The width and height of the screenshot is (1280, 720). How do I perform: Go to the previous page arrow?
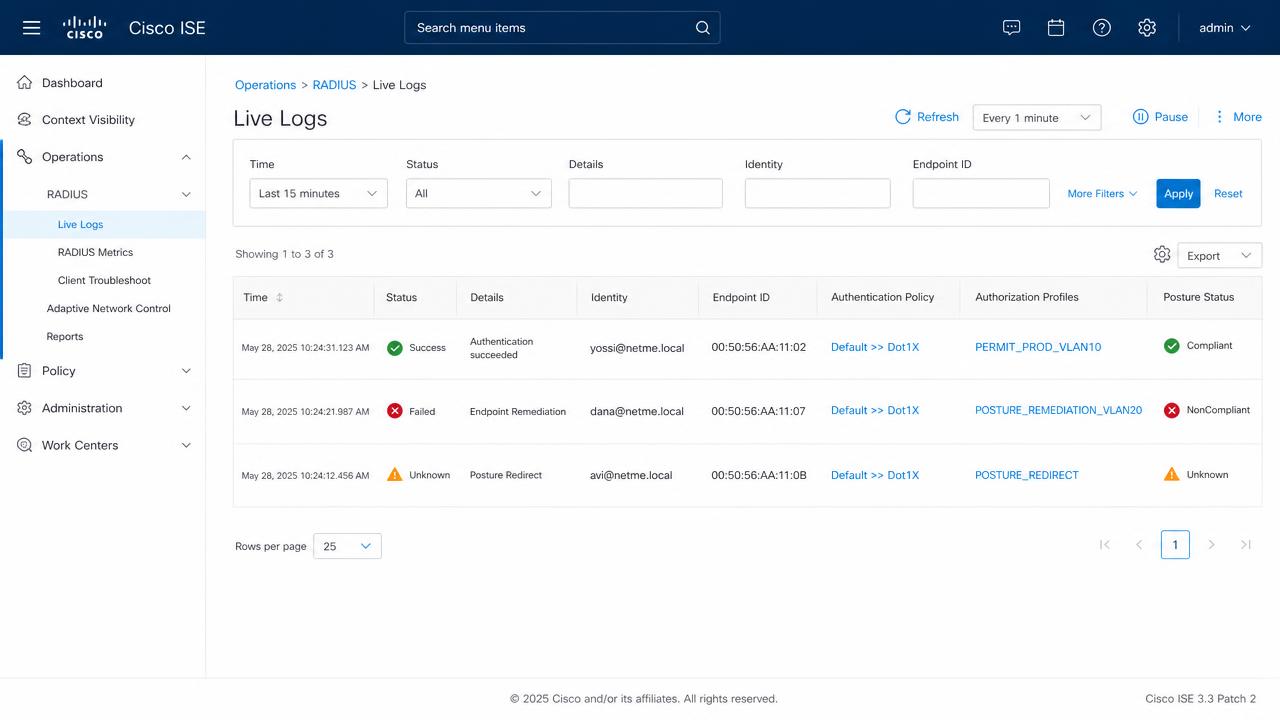(x=1139, y=545)
